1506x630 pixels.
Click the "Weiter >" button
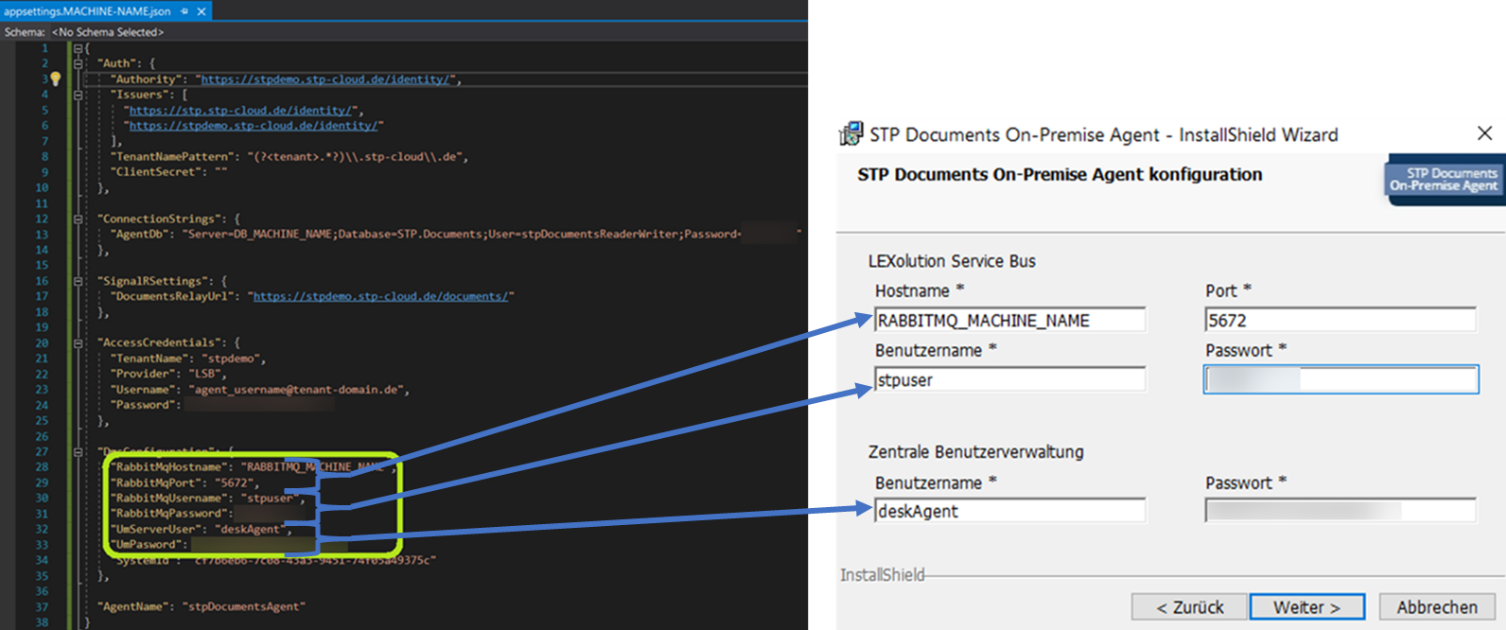click(1307, 607)
